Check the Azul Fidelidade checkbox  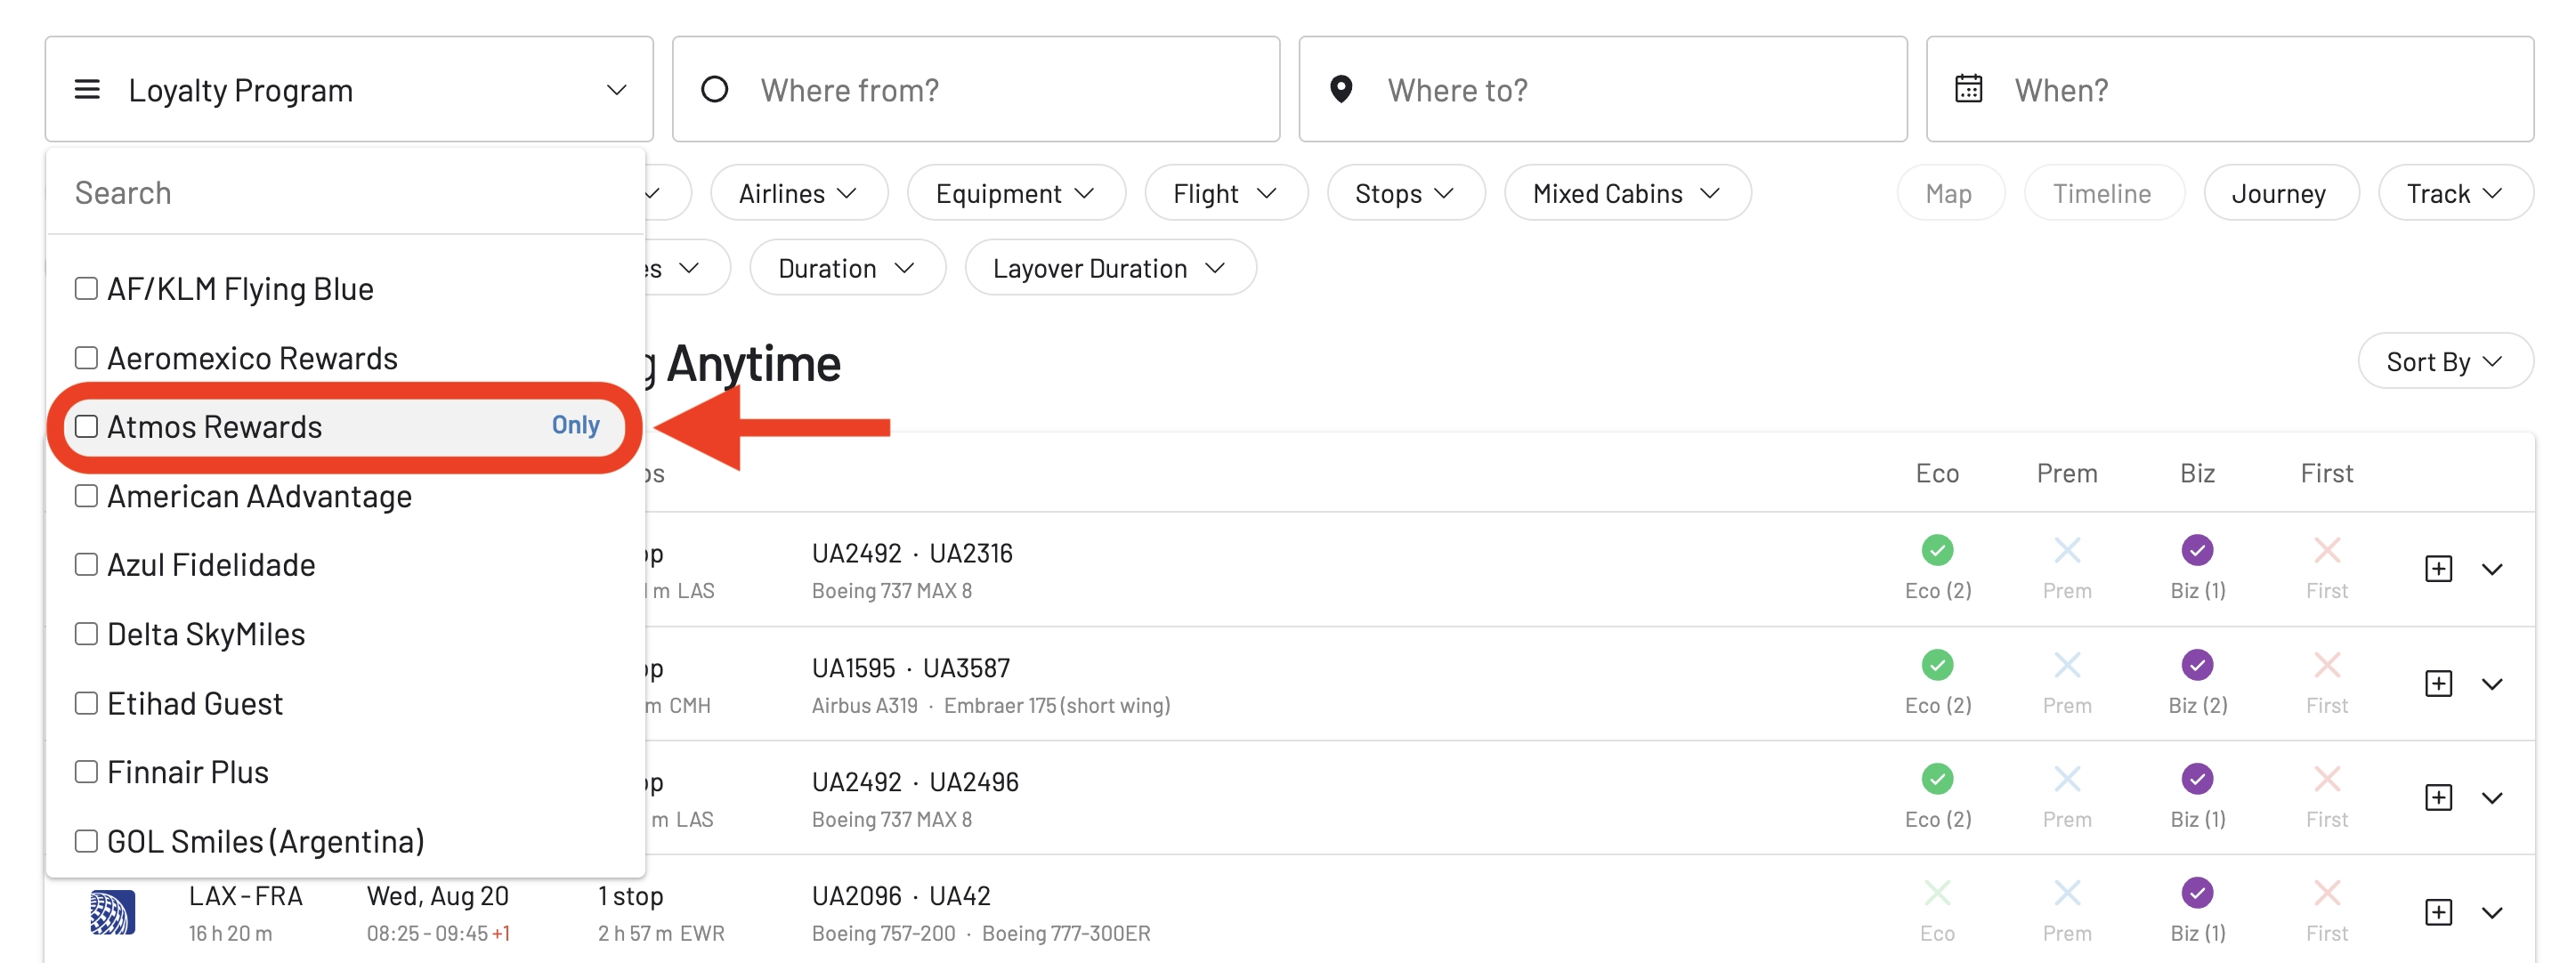(86, 565)
